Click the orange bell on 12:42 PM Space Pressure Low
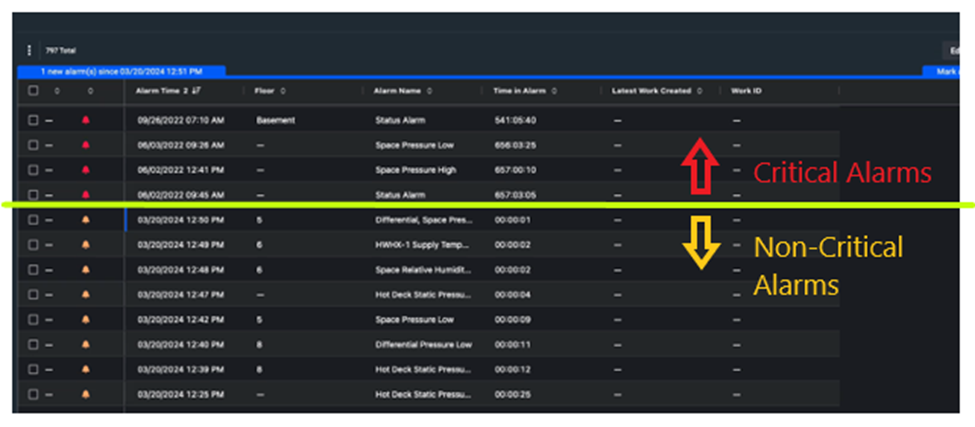Viewport: 975px width, 427px height. point(86,319)
